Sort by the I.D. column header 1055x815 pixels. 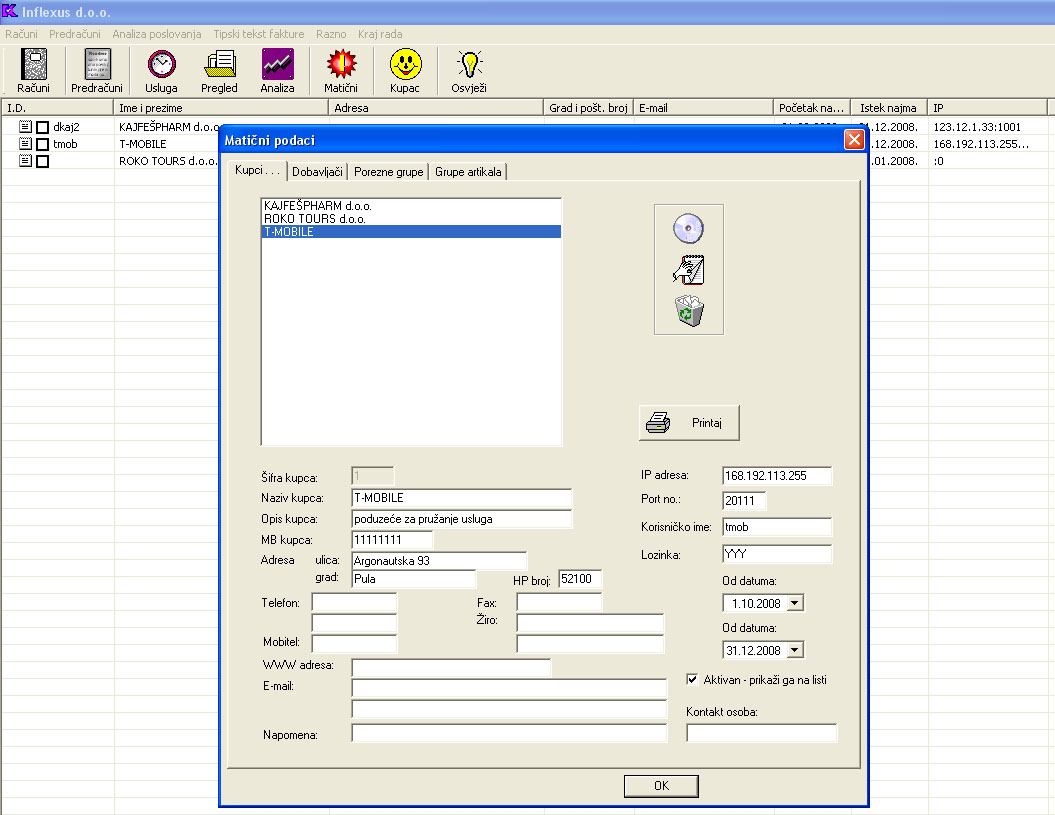[57, 108]
